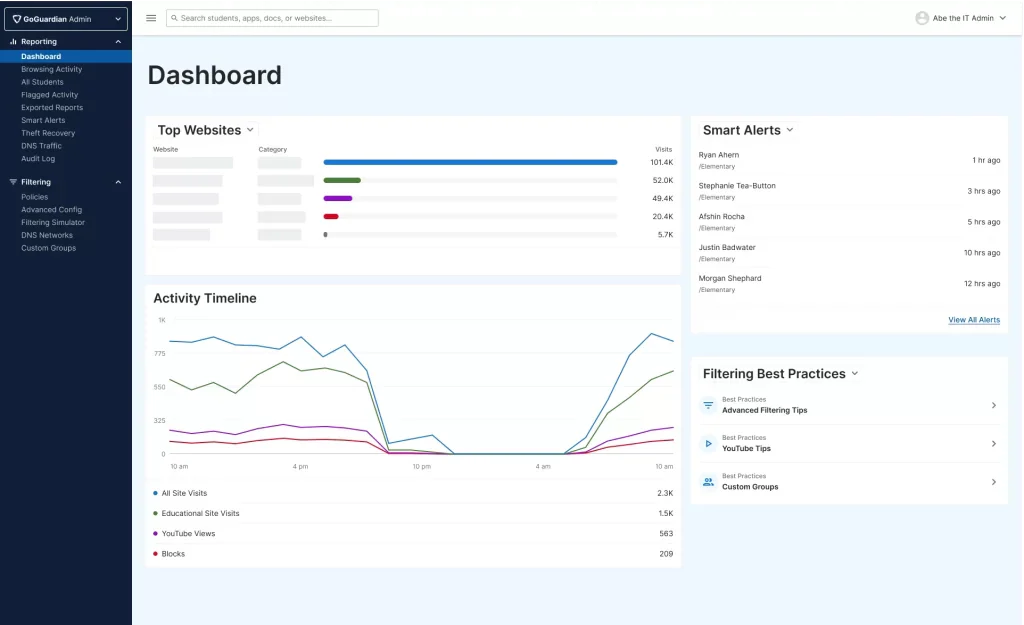Select Flagged Activity from the sidebar
1024x625 pixels.
(x=50, y=95)
